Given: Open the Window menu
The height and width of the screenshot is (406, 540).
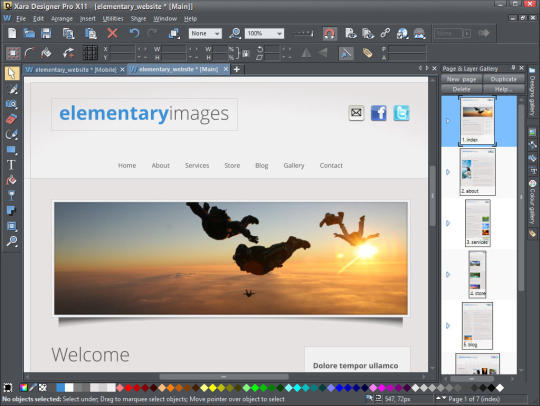Looking at the screenshot, I should pos(165,19).
